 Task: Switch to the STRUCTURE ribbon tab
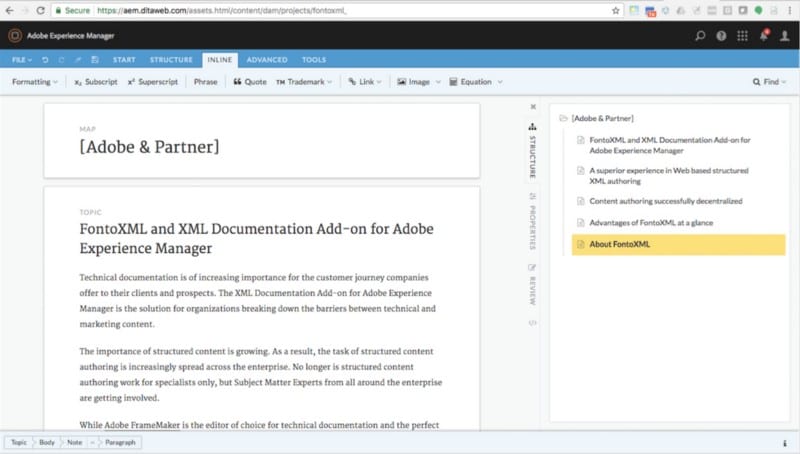coord(171,60)
